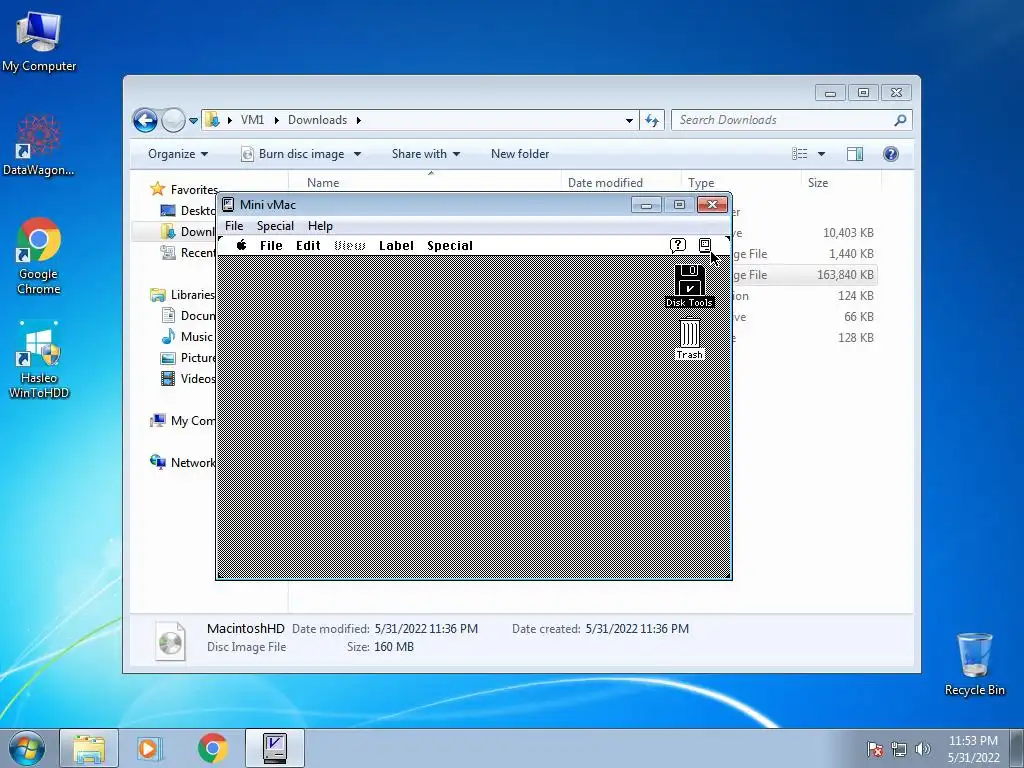Open the Windows Start menu

click(27, 748)
